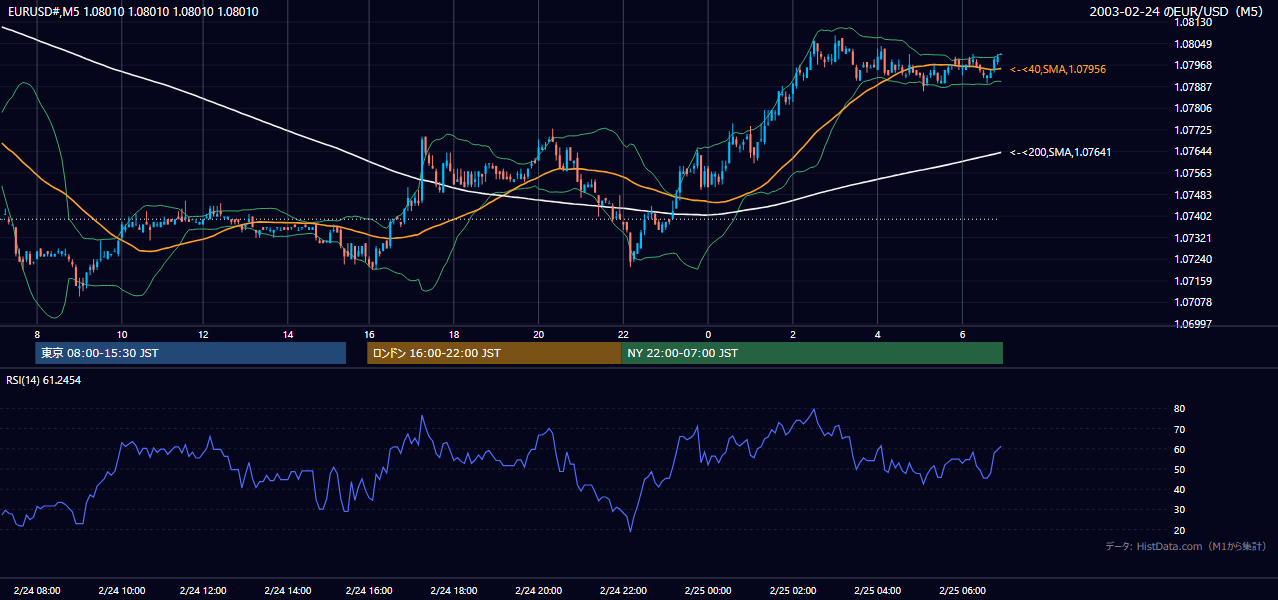
Task: Click hour label 18 under the price chart
Action: click(x=454, y=334)
